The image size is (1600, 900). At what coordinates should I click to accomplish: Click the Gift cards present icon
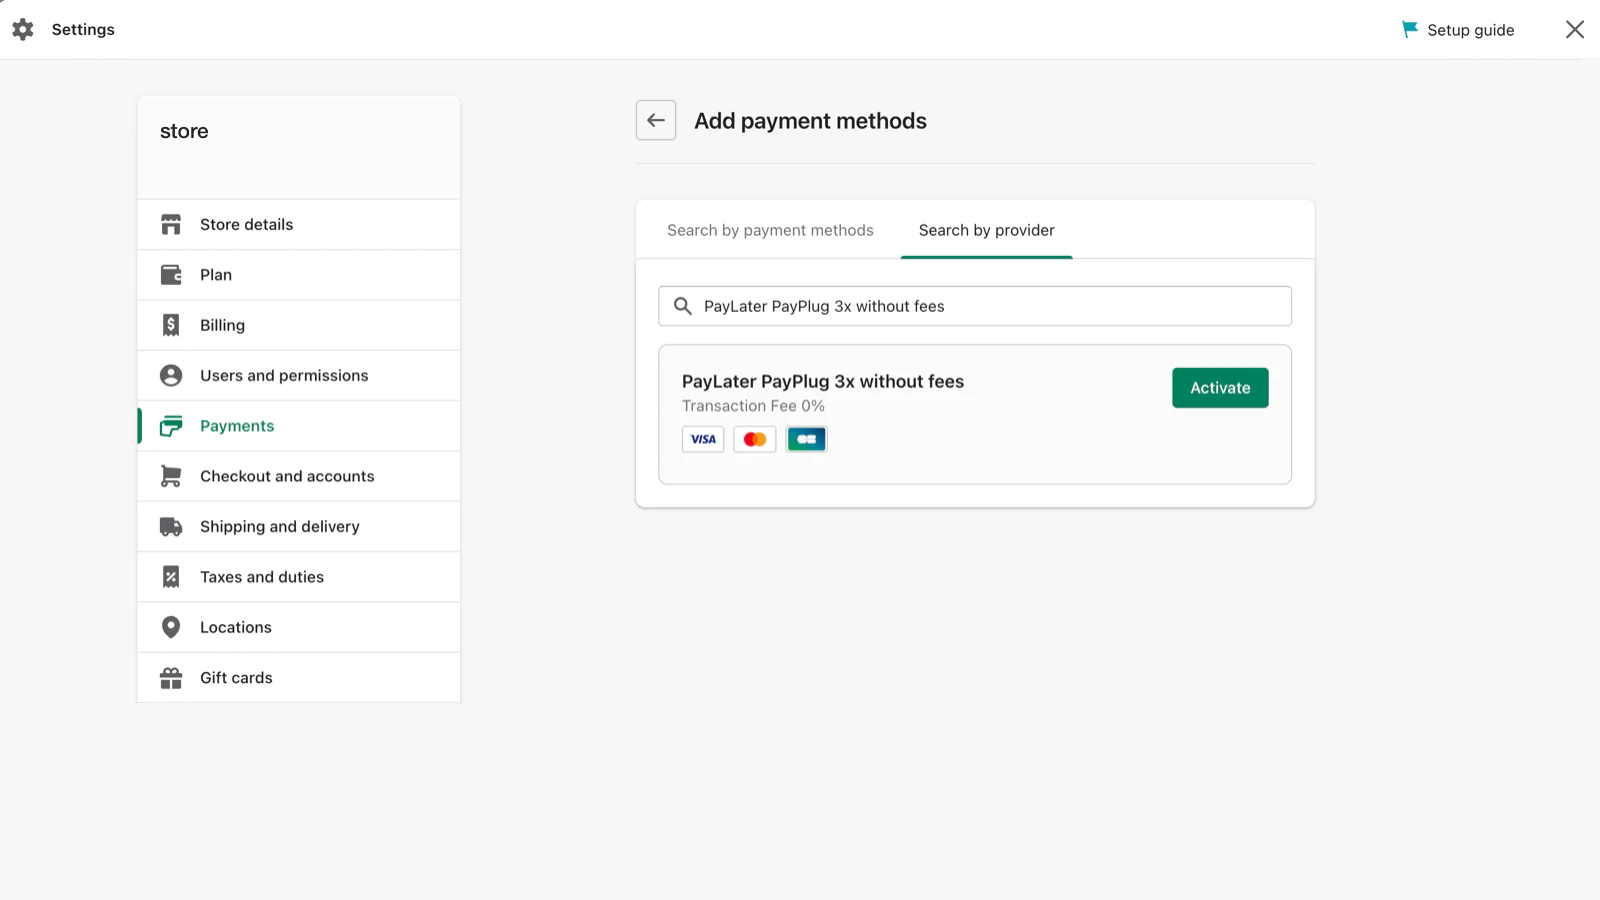point(171,678)
